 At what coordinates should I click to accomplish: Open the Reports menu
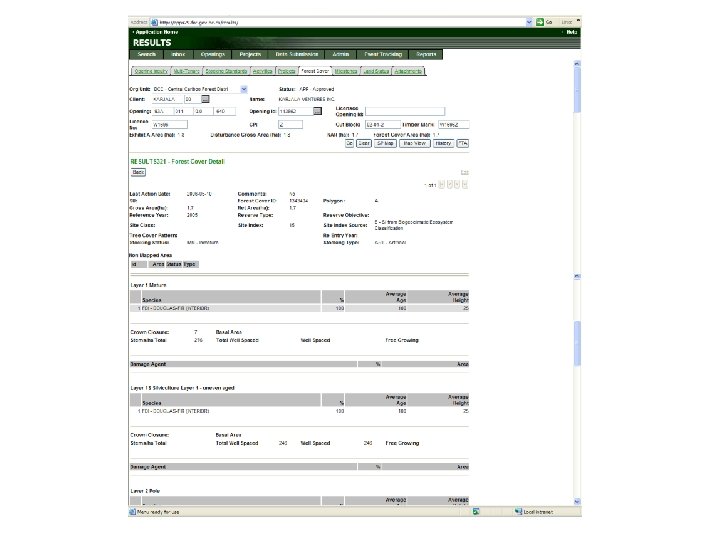click(x=426, y=54)
